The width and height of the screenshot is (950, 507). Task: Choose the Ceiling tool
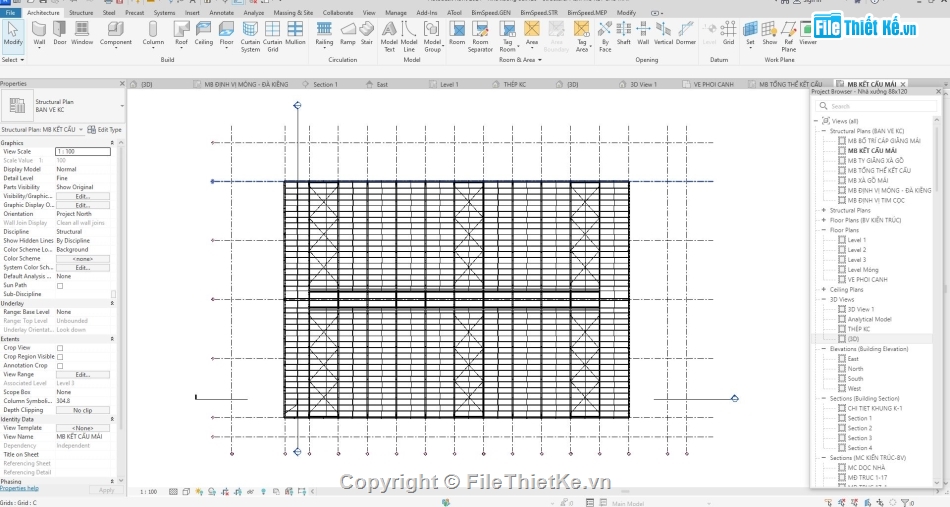click(204, 33)
